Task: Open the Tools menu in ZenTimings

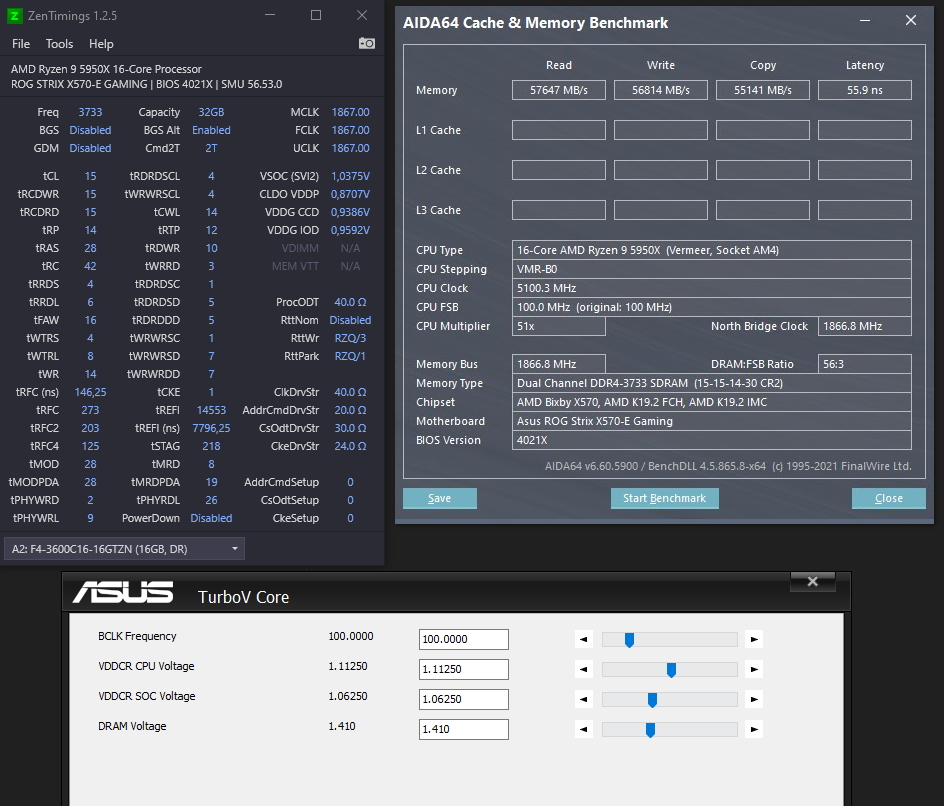Action: (60, 44)
